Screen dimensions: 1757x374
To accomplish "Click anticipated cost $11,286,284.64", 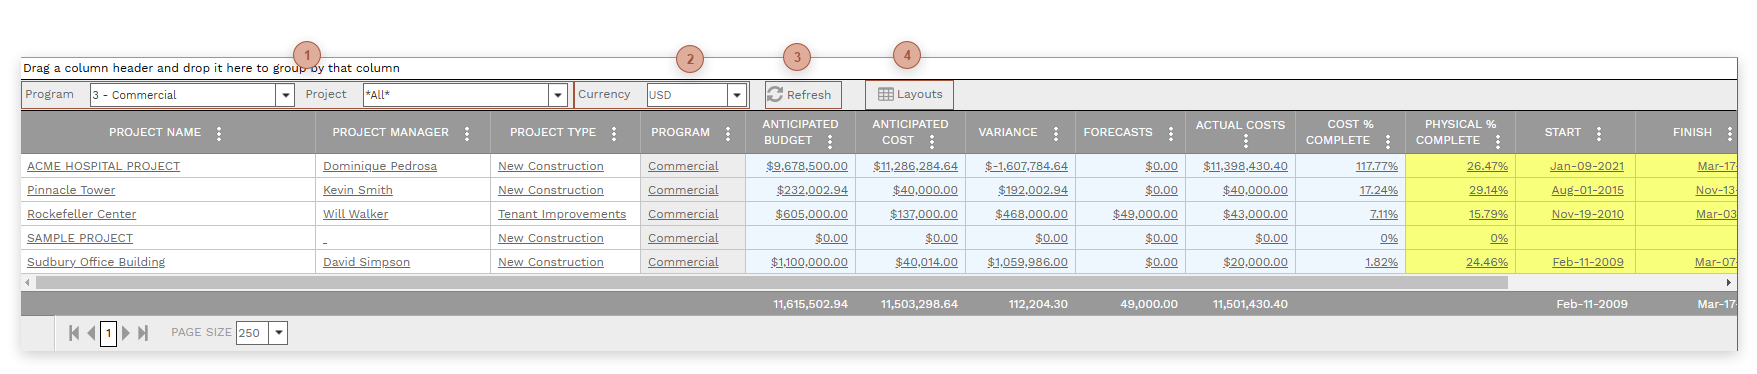I will coord(915,166).
